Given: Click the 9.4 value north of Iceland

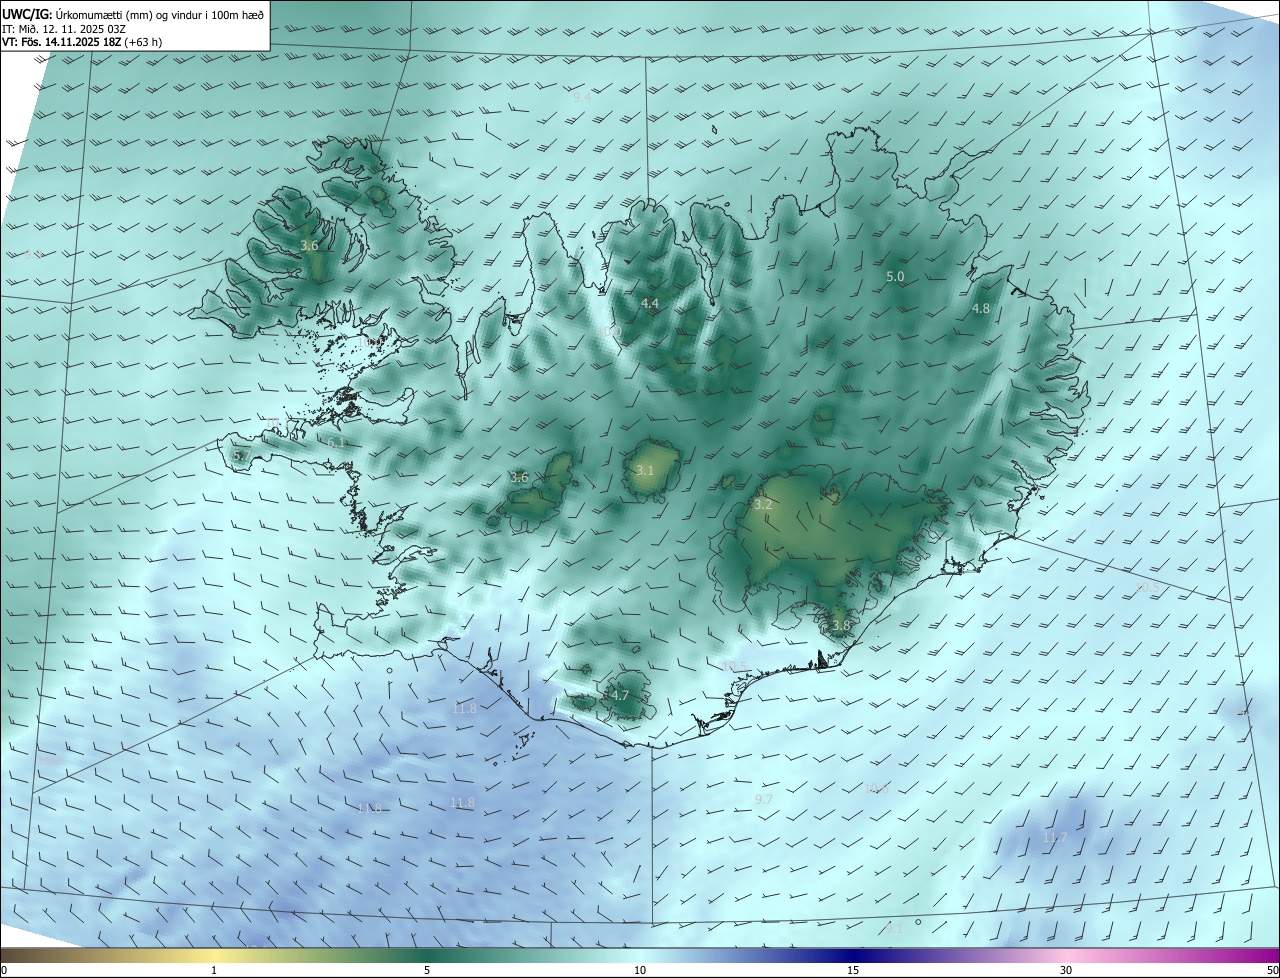Looking at the screenshot, I should 582,98.
